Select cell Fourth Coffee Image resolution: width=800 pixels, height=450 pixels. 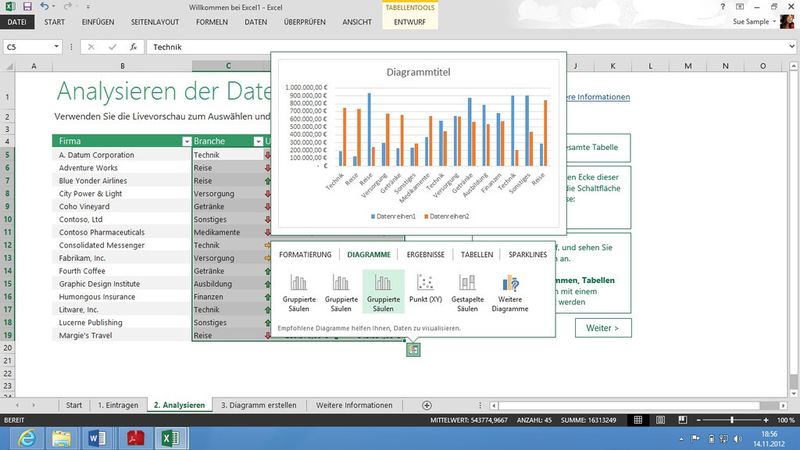click(121, 271)
